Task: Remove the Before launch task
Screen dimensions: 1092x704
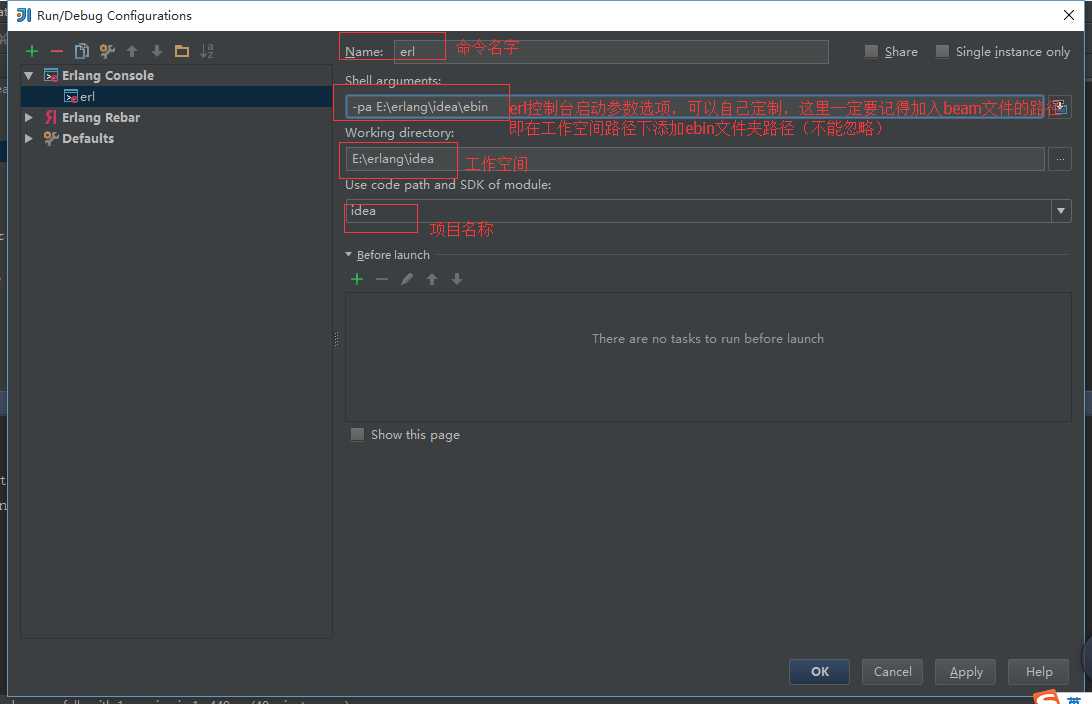Action: click(382, 279)
